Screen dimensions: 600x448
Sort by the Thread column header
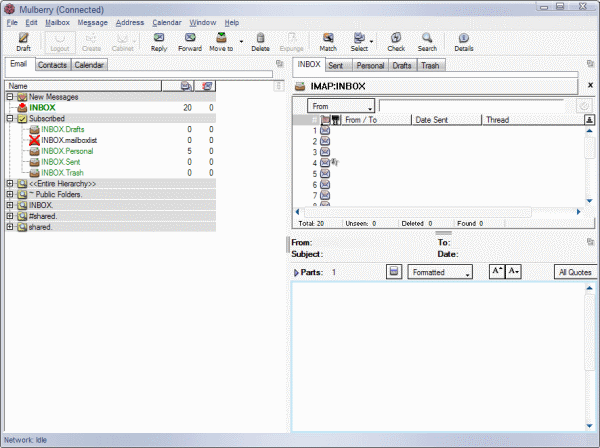click(x=533, y=120)
